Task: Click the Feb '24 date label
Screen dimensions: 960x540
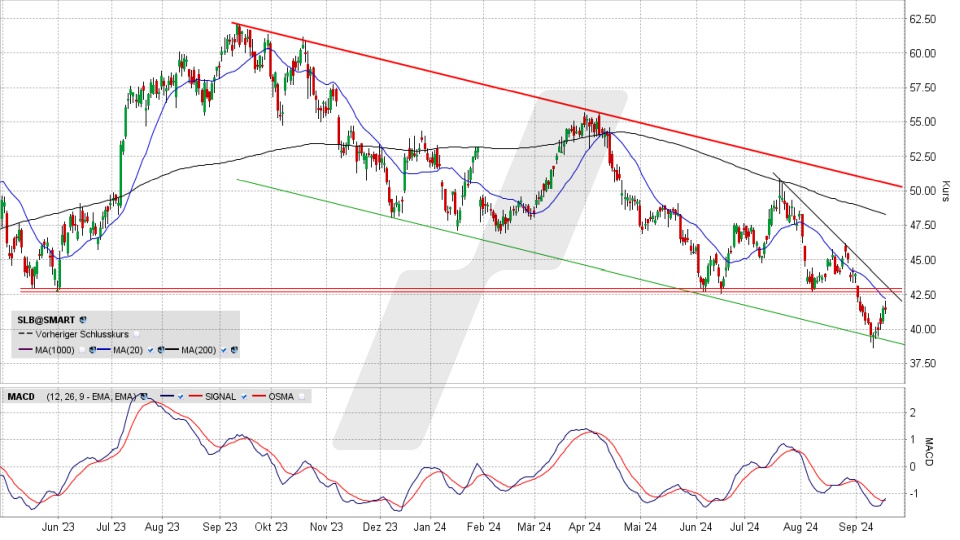Action: point(484,527)
